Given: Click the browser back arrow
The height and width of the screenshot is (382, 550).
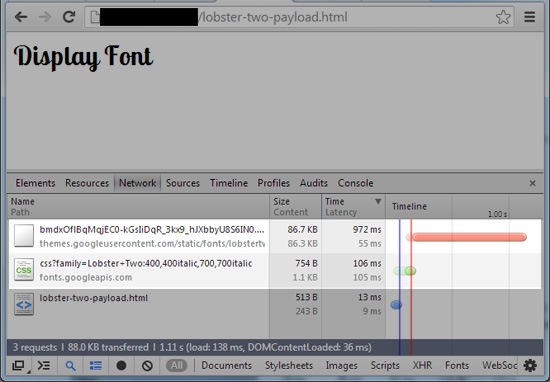Looking at the screenshot, I should pos(21,17).
